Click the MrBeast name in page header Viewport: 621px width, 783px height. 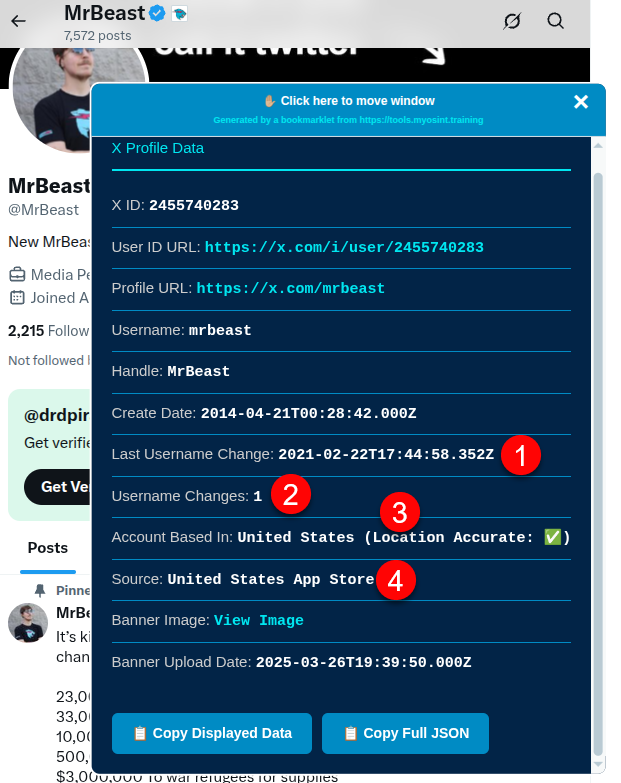tap(105, 13)
